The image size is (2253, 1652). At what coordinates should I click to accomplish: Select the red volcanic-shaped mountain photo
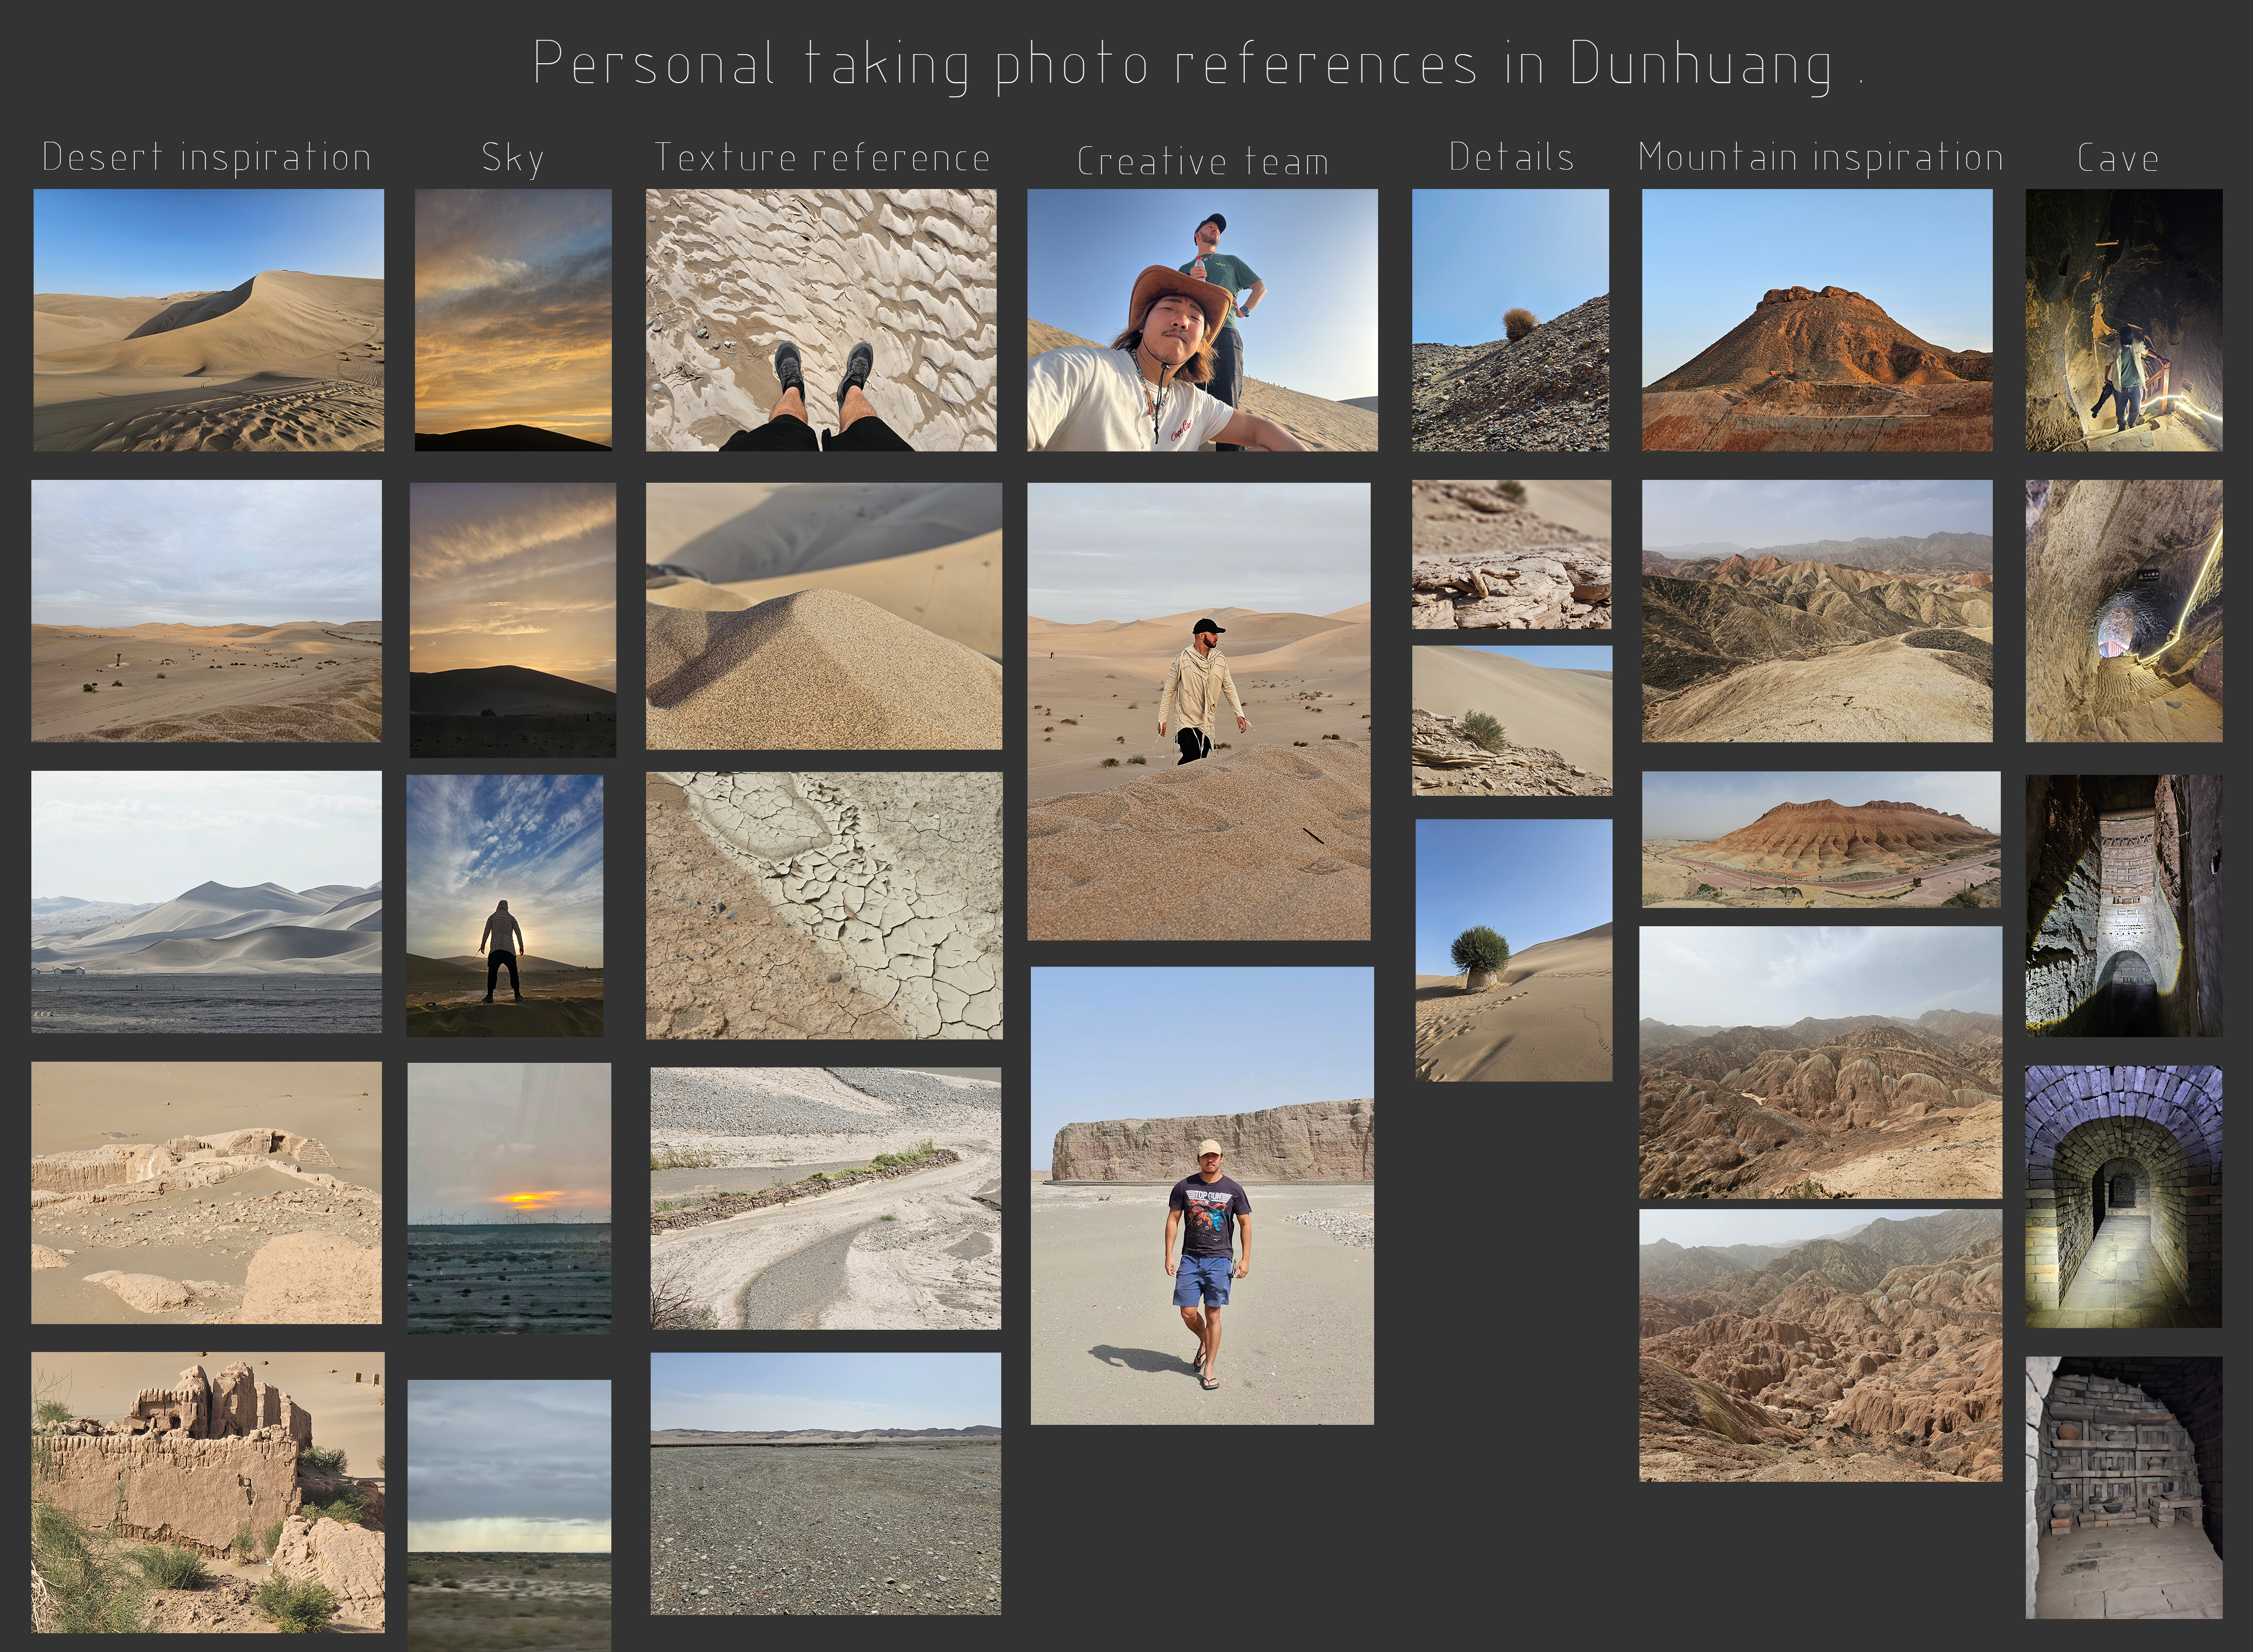point(1816,319)
